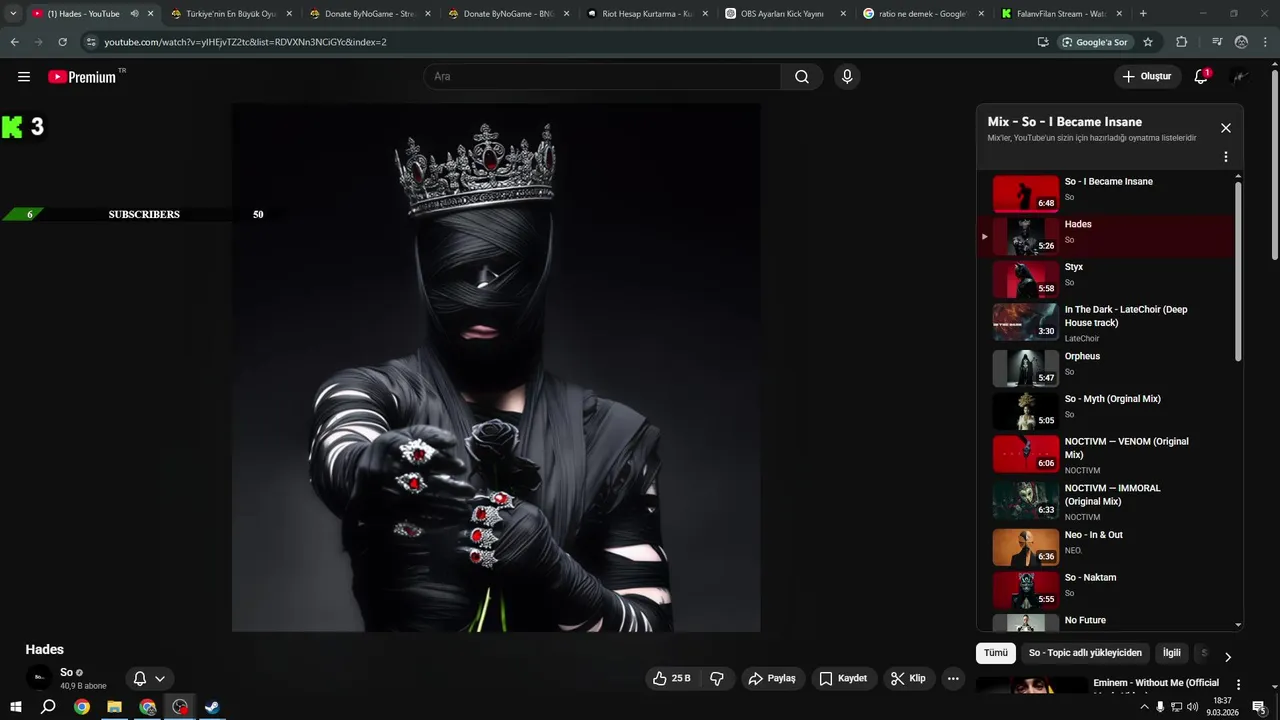The height and width of the screenshot is (720, 1280).
Task: Switch to Riot Hesap Kurtarma tab
Action: [x=647, y=14]
